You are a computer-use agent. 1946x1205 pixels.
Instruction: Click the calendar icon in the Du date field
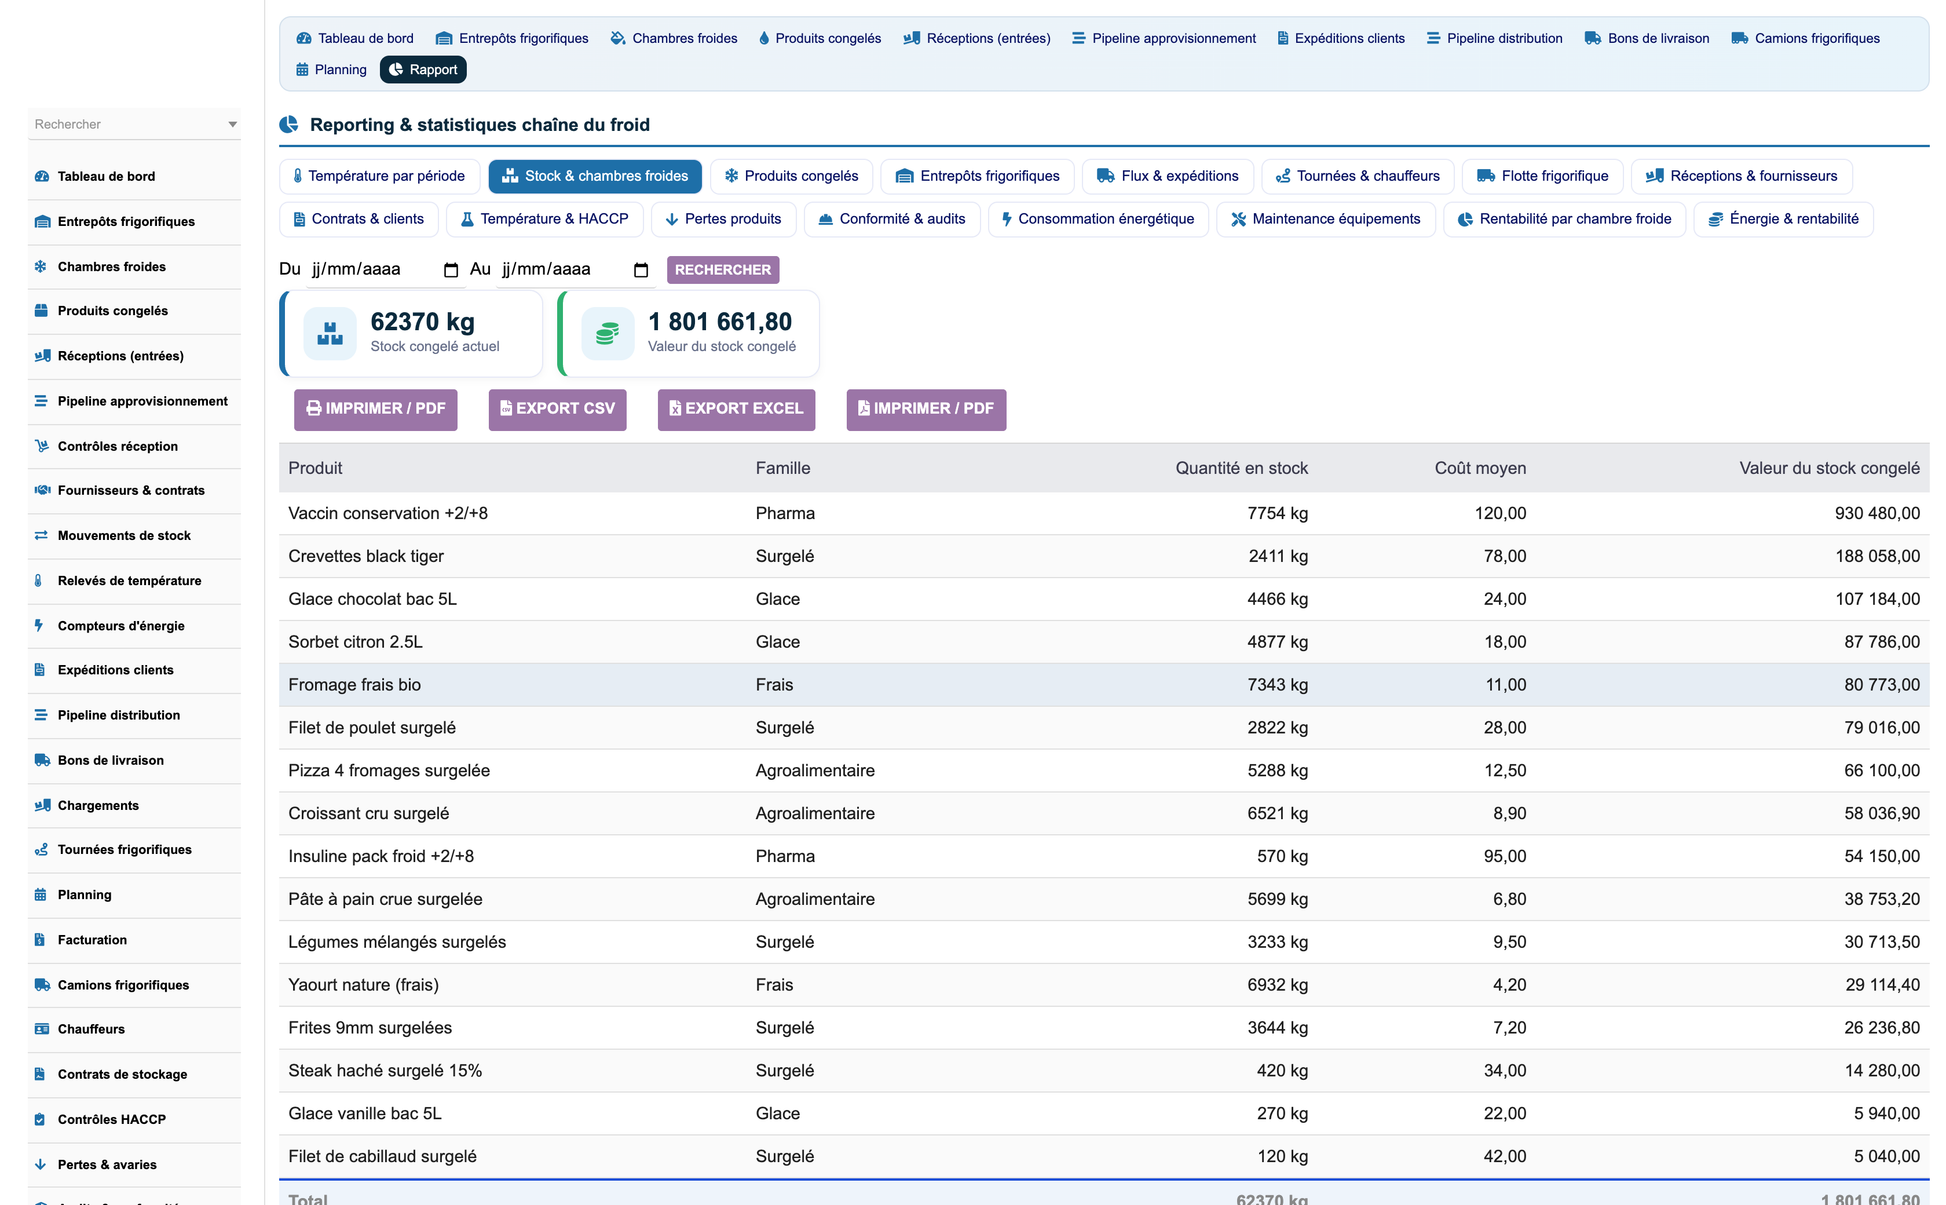click(451, 270)
